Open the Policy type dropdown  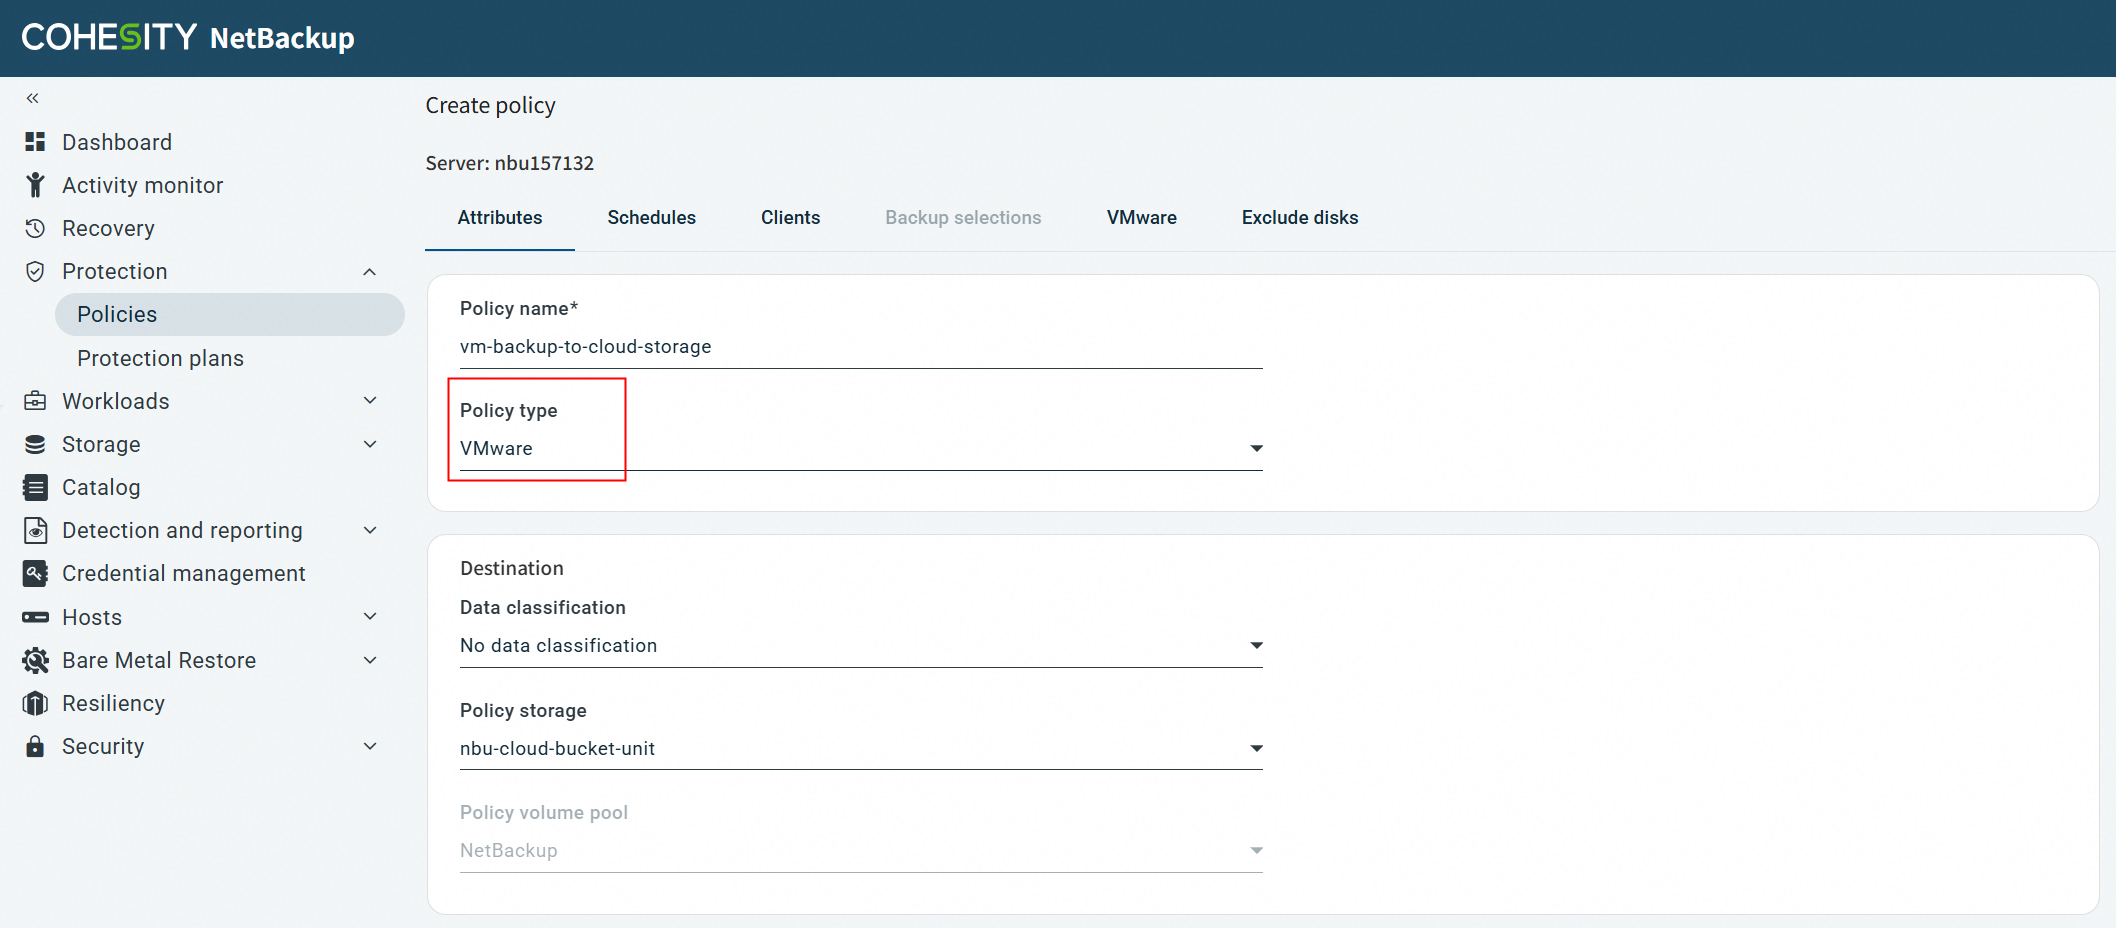tap(861, 449)
